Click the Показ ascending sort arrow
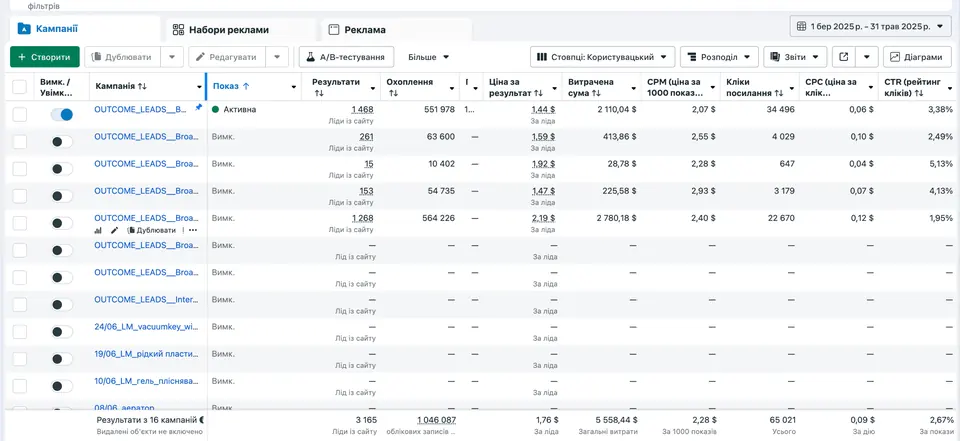The image size is (960, 441). [246, 86]
